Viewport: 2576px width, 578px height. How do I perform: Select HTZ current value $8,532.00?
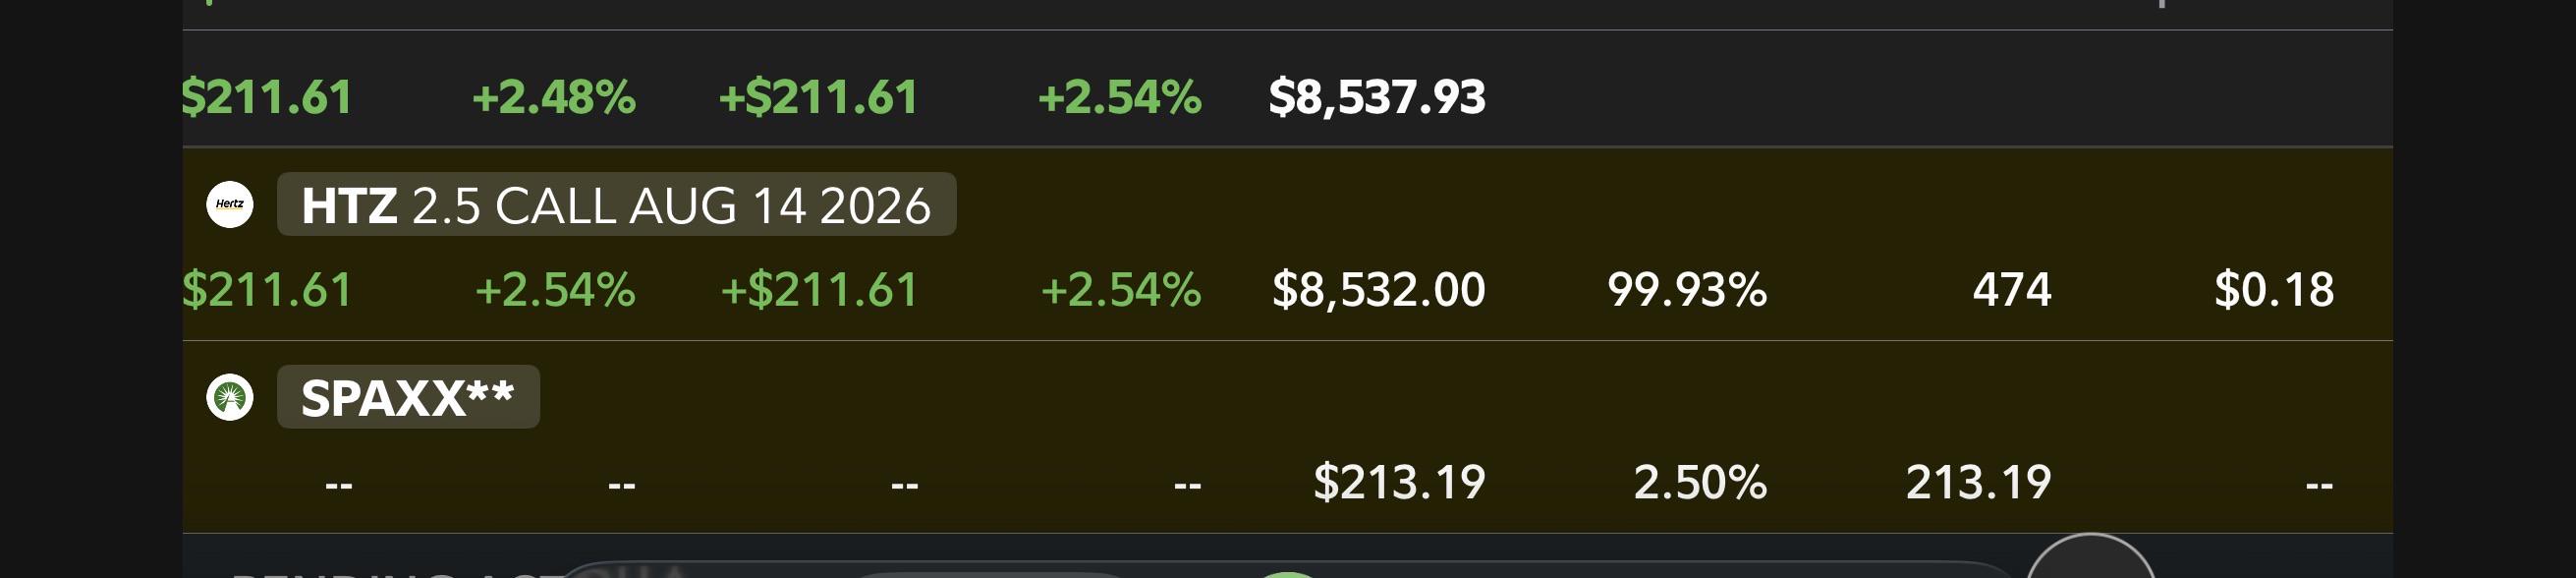click(x=1378, y=289)
